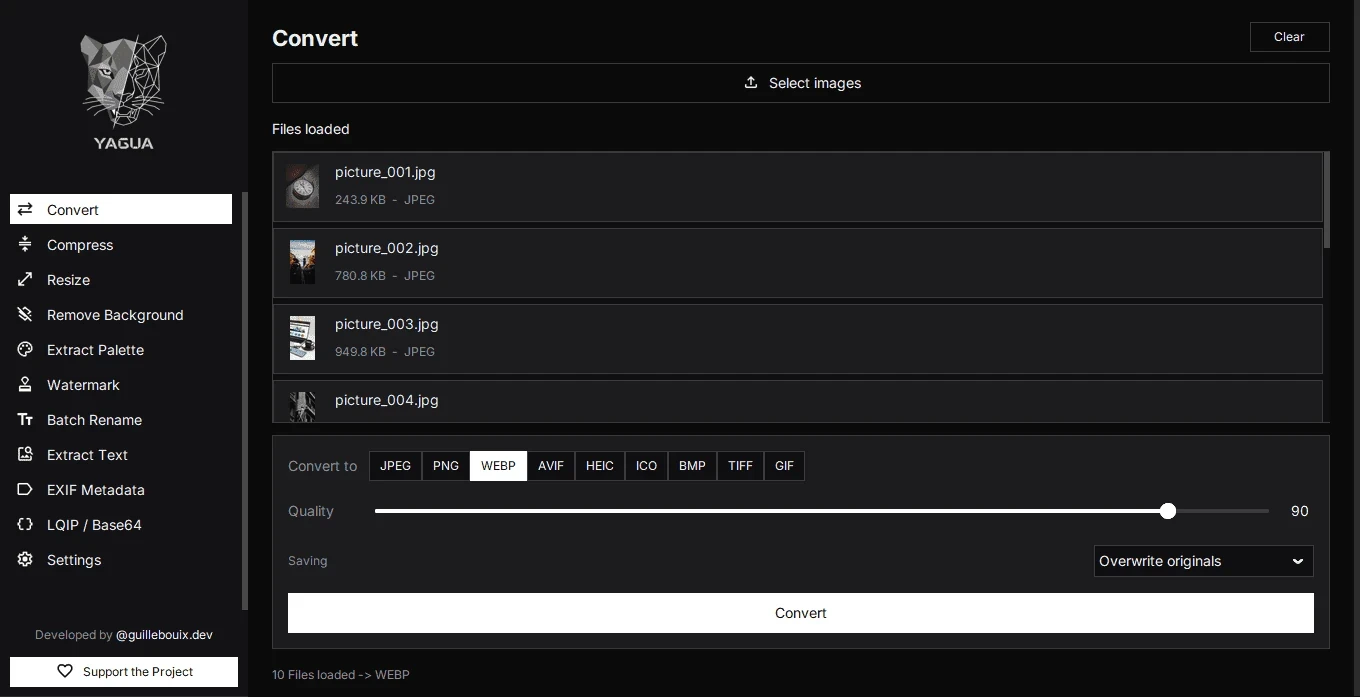Click Select images upload button
This screenshot has height=697, width=1360.
point(801,83)
